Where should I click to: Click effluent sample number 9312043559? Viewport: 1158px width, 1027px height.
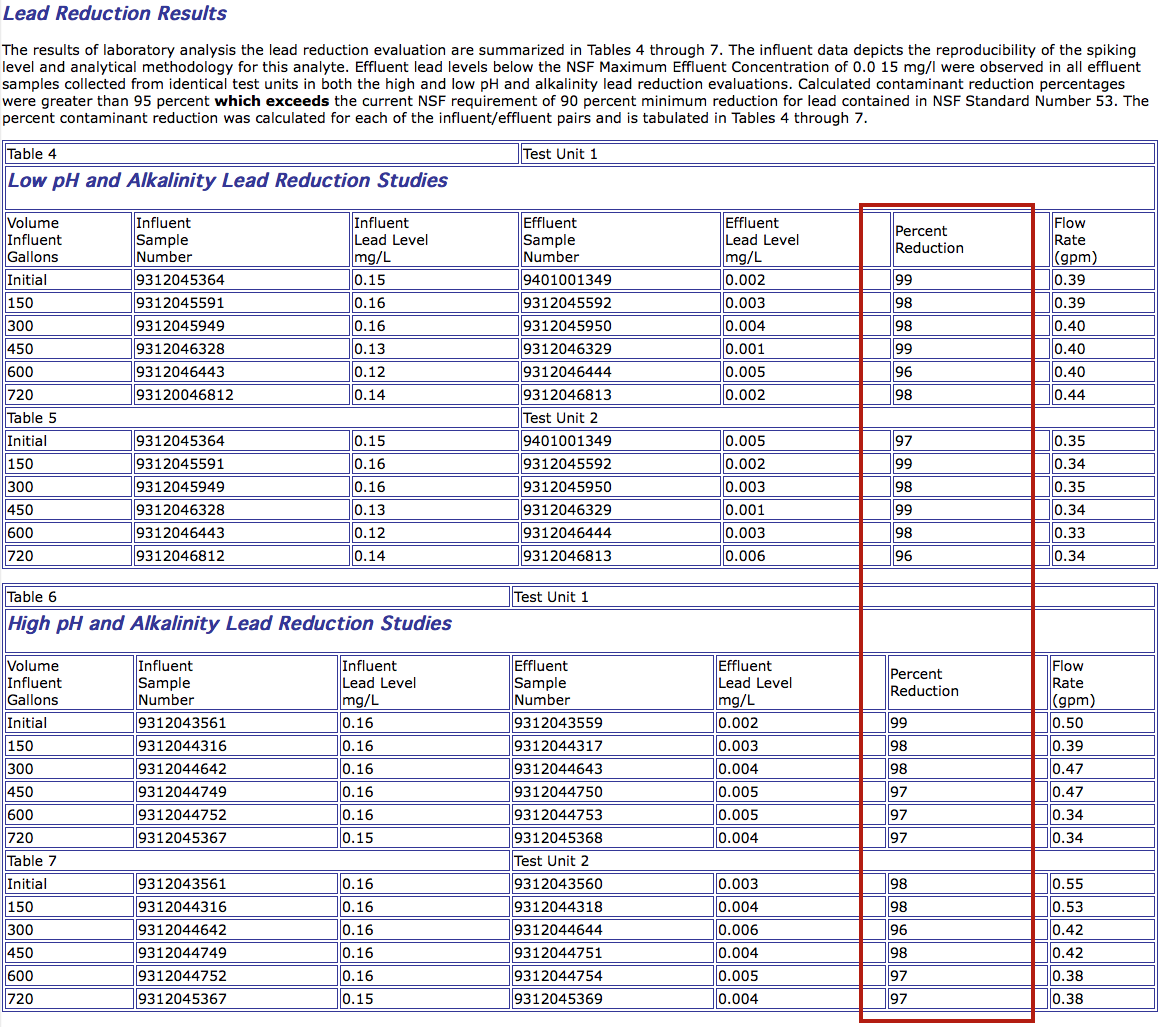tap(558, 723)
